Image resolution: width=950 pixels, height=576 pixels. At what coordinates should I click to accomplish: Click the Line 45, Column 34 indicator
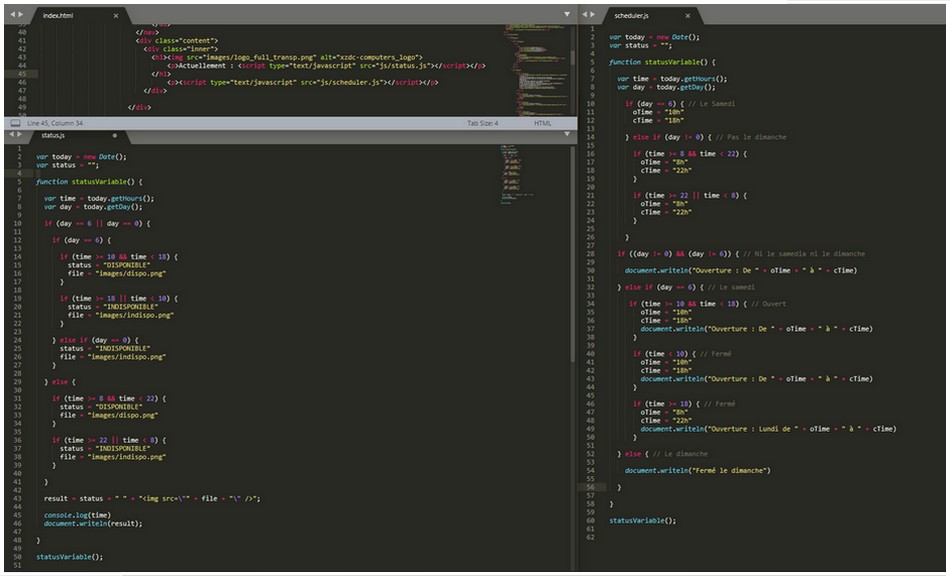pos(56,123)
